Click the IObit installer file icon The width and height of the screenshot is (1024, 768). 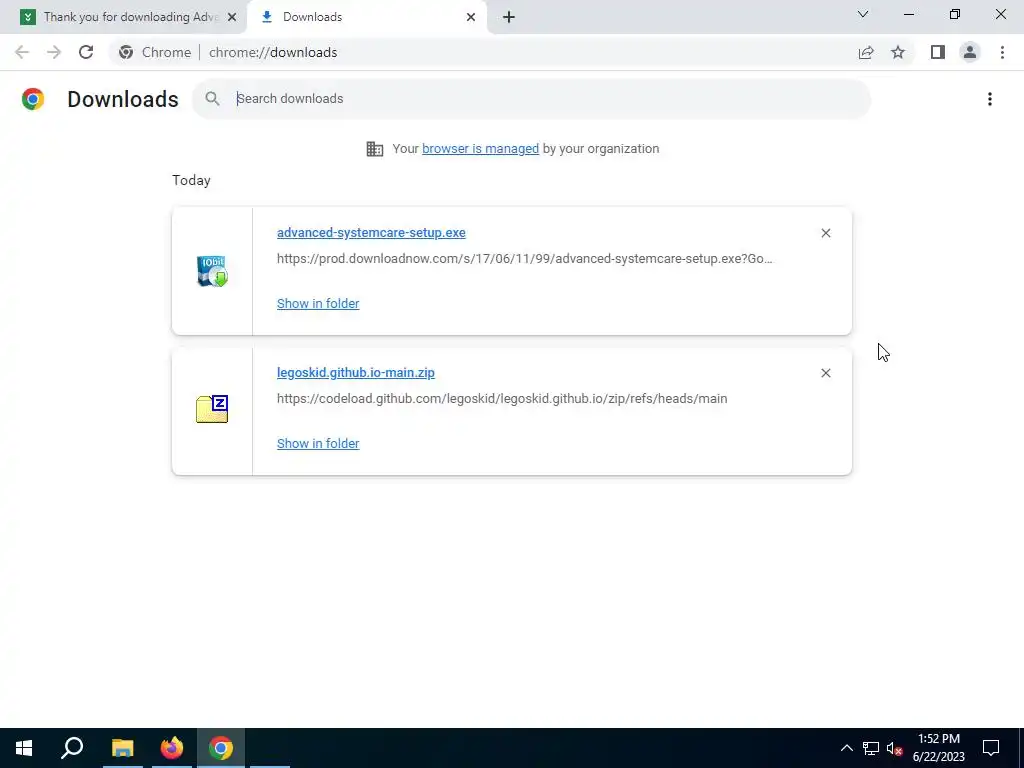point(212,271)
